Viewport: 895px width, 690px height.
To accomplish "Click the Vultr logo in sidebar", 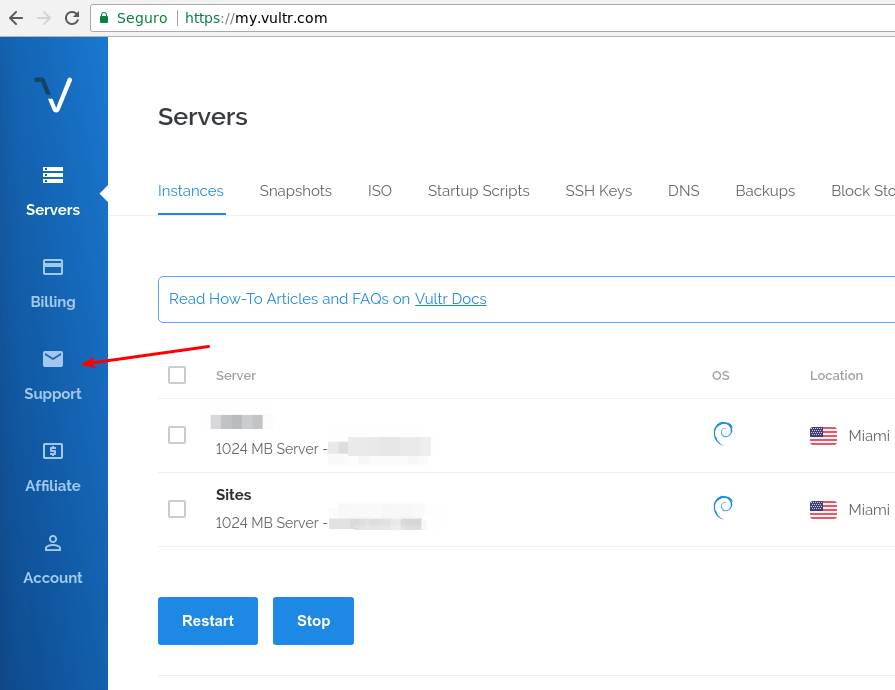I will click(x=53, y=94).
